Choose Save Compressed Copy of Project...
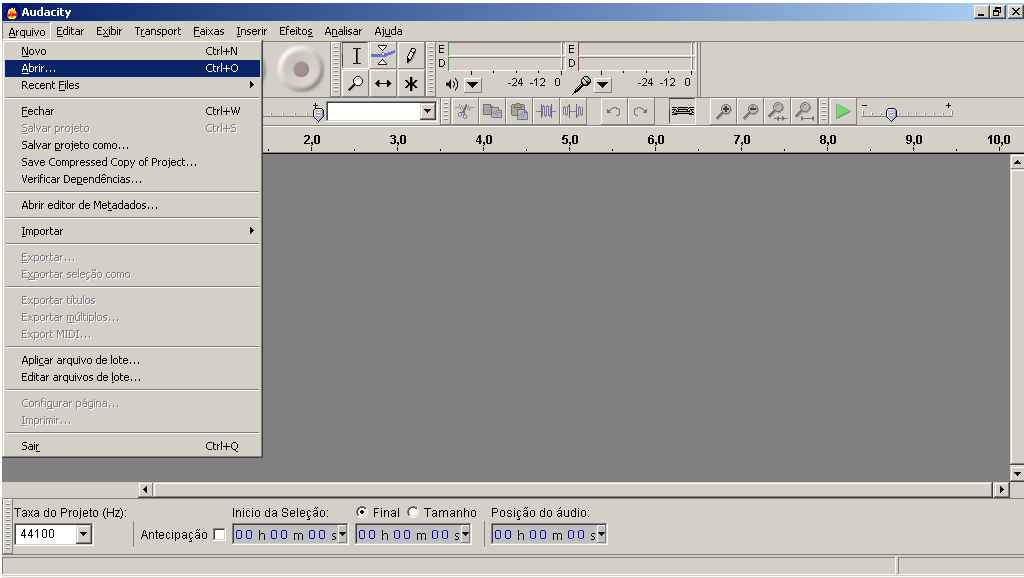 tap(133, 162)
